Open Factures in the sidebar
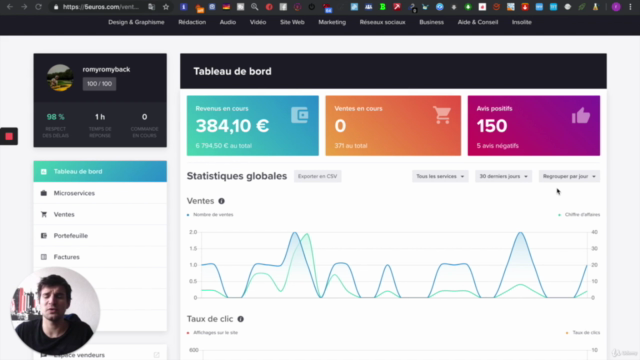 click(100, 257)
